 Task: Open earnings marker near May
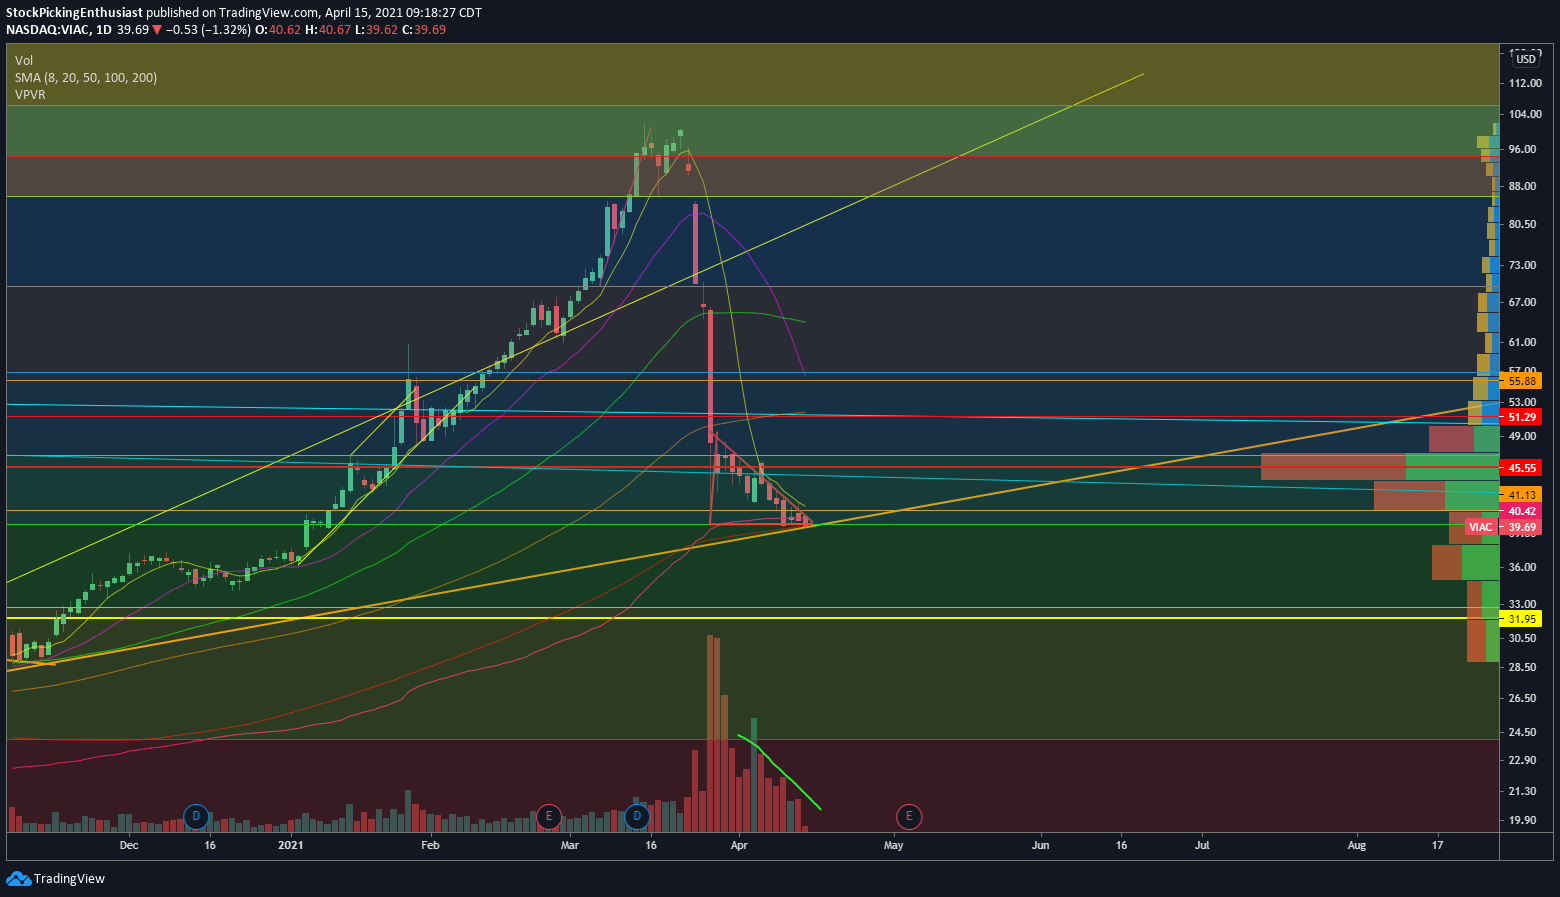click(908, 816)
